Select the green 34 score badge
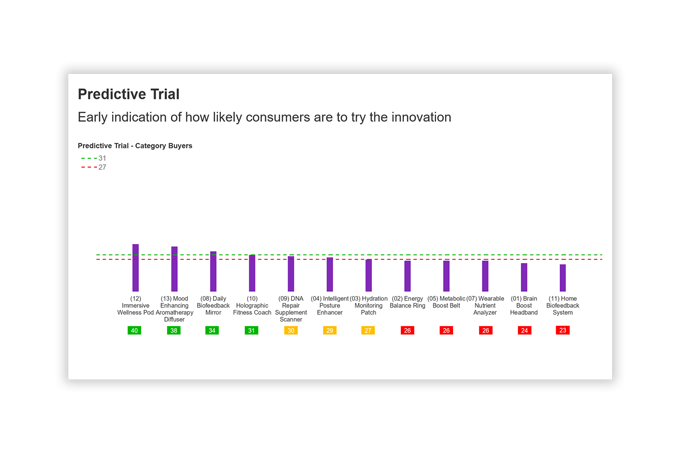 (212, 330)
